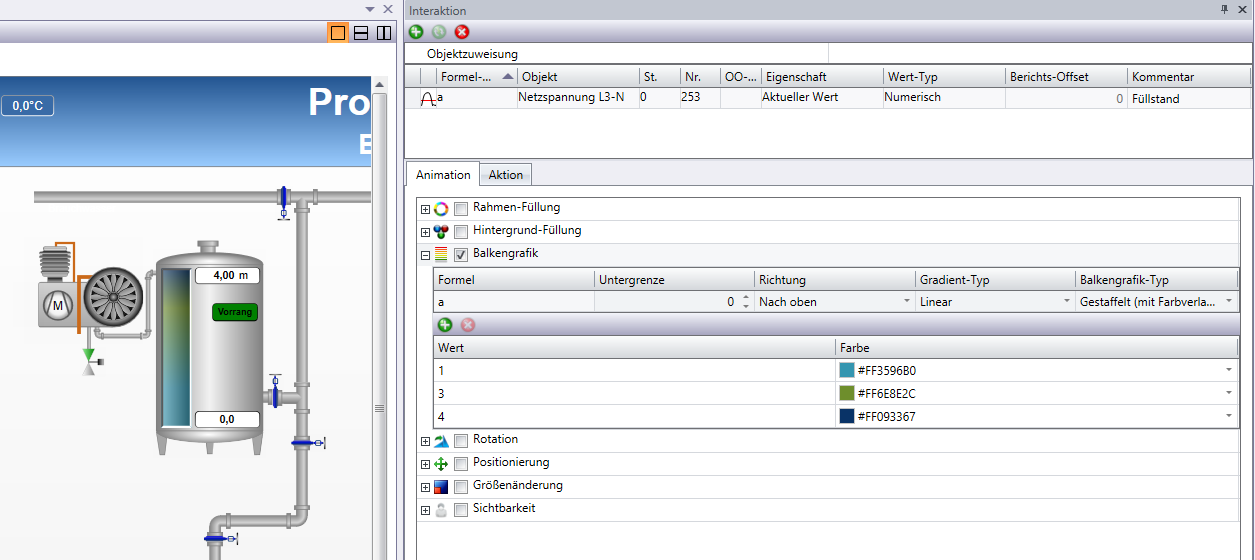Viewport: 1255px width, 560px height.
Task: Enable the Größenänderung checkbox
Action: pos(461,487)
